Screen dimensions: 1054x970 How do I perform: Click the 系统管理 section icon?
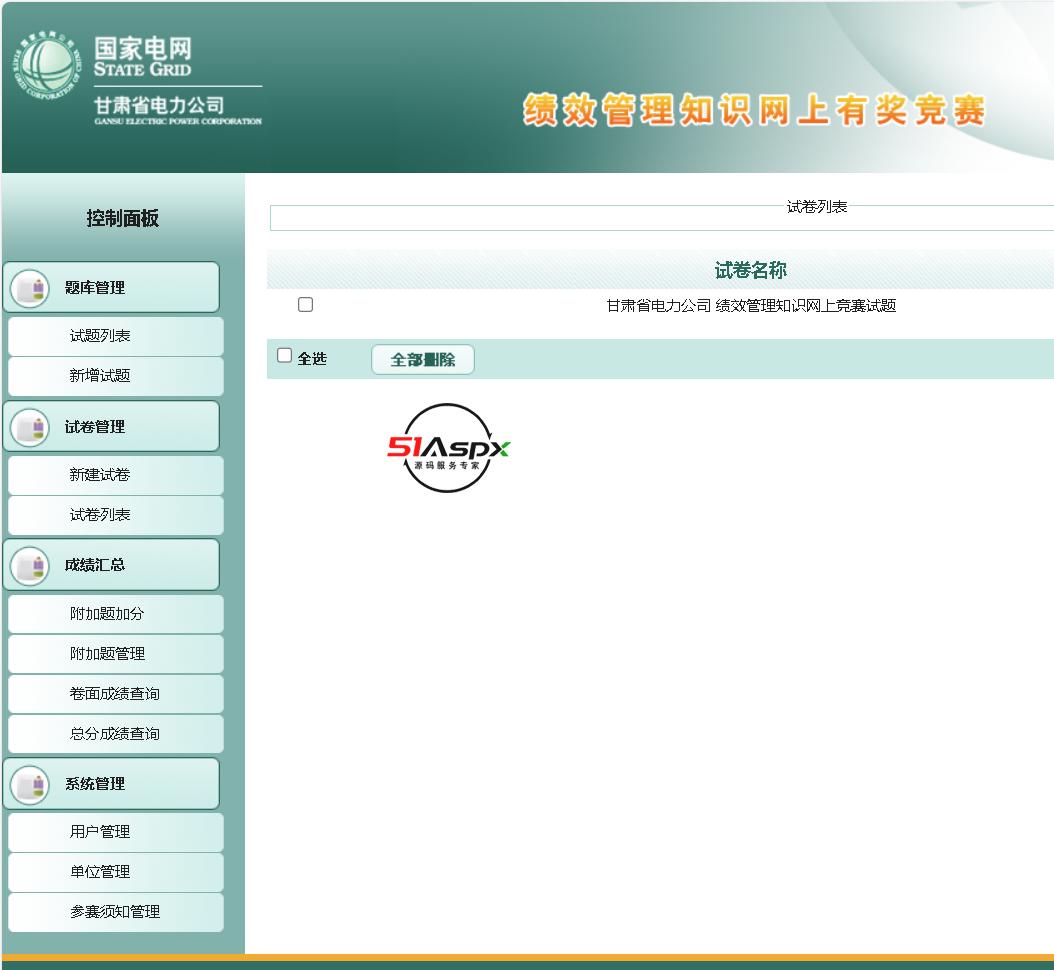pos(29,784)
